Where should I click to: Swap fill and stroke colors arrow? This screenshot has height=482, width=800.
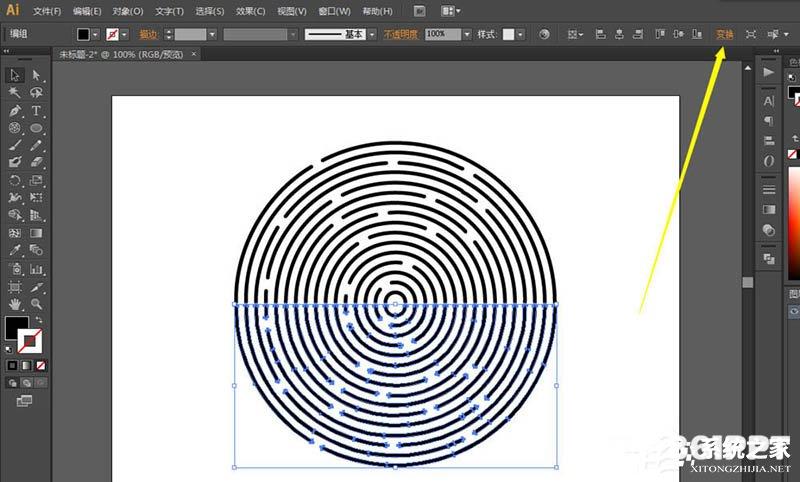(39, 320)
